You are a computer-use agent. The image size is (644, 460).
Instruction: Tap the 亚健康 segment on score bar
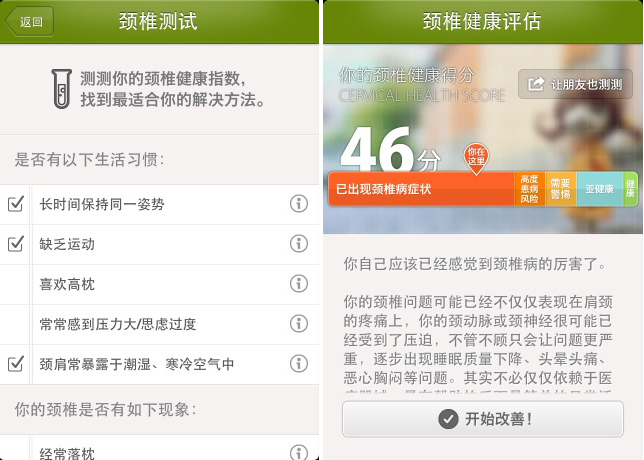[x=600, y=189]
